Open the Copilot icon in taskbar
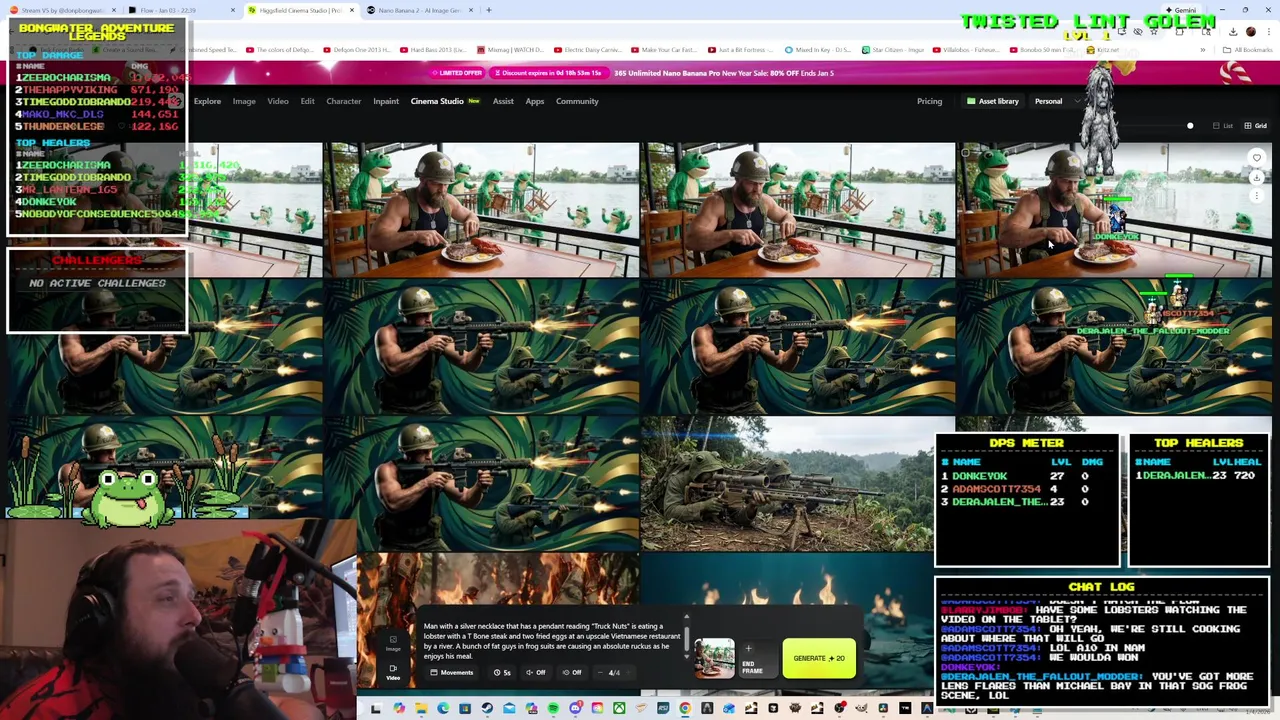 (x=399, y=709)
